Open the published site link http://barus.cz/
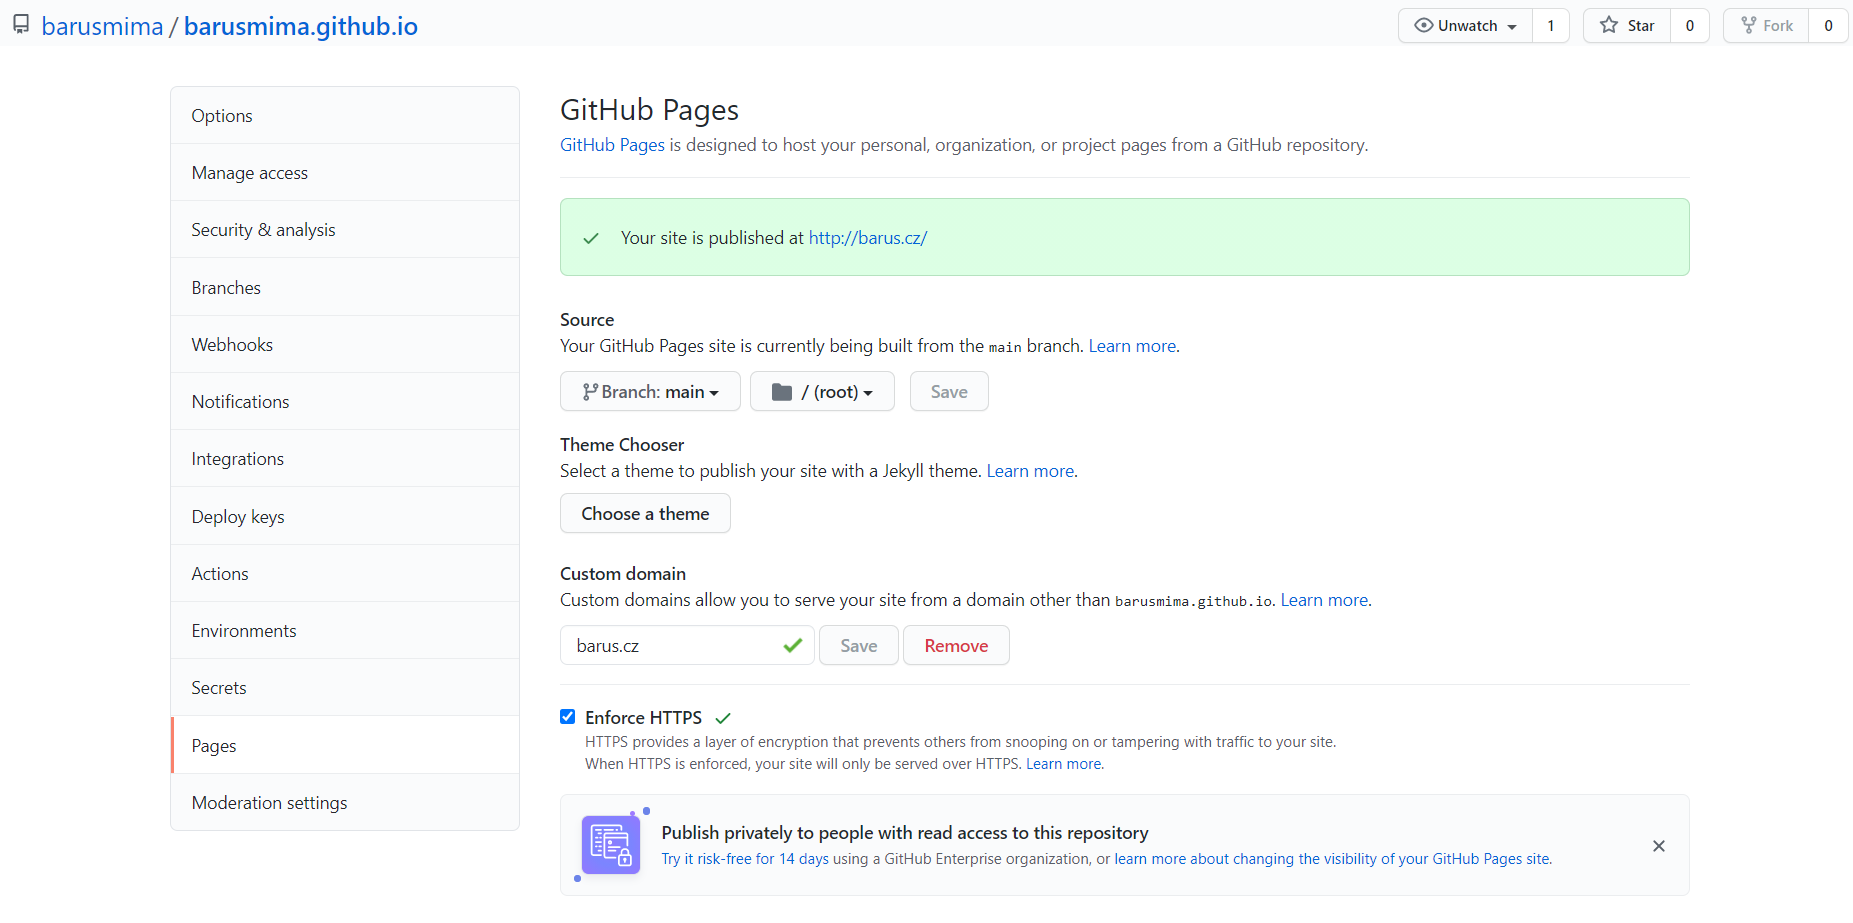The width and height of the screenshot is (1853, 923). (x=867, y=238)
